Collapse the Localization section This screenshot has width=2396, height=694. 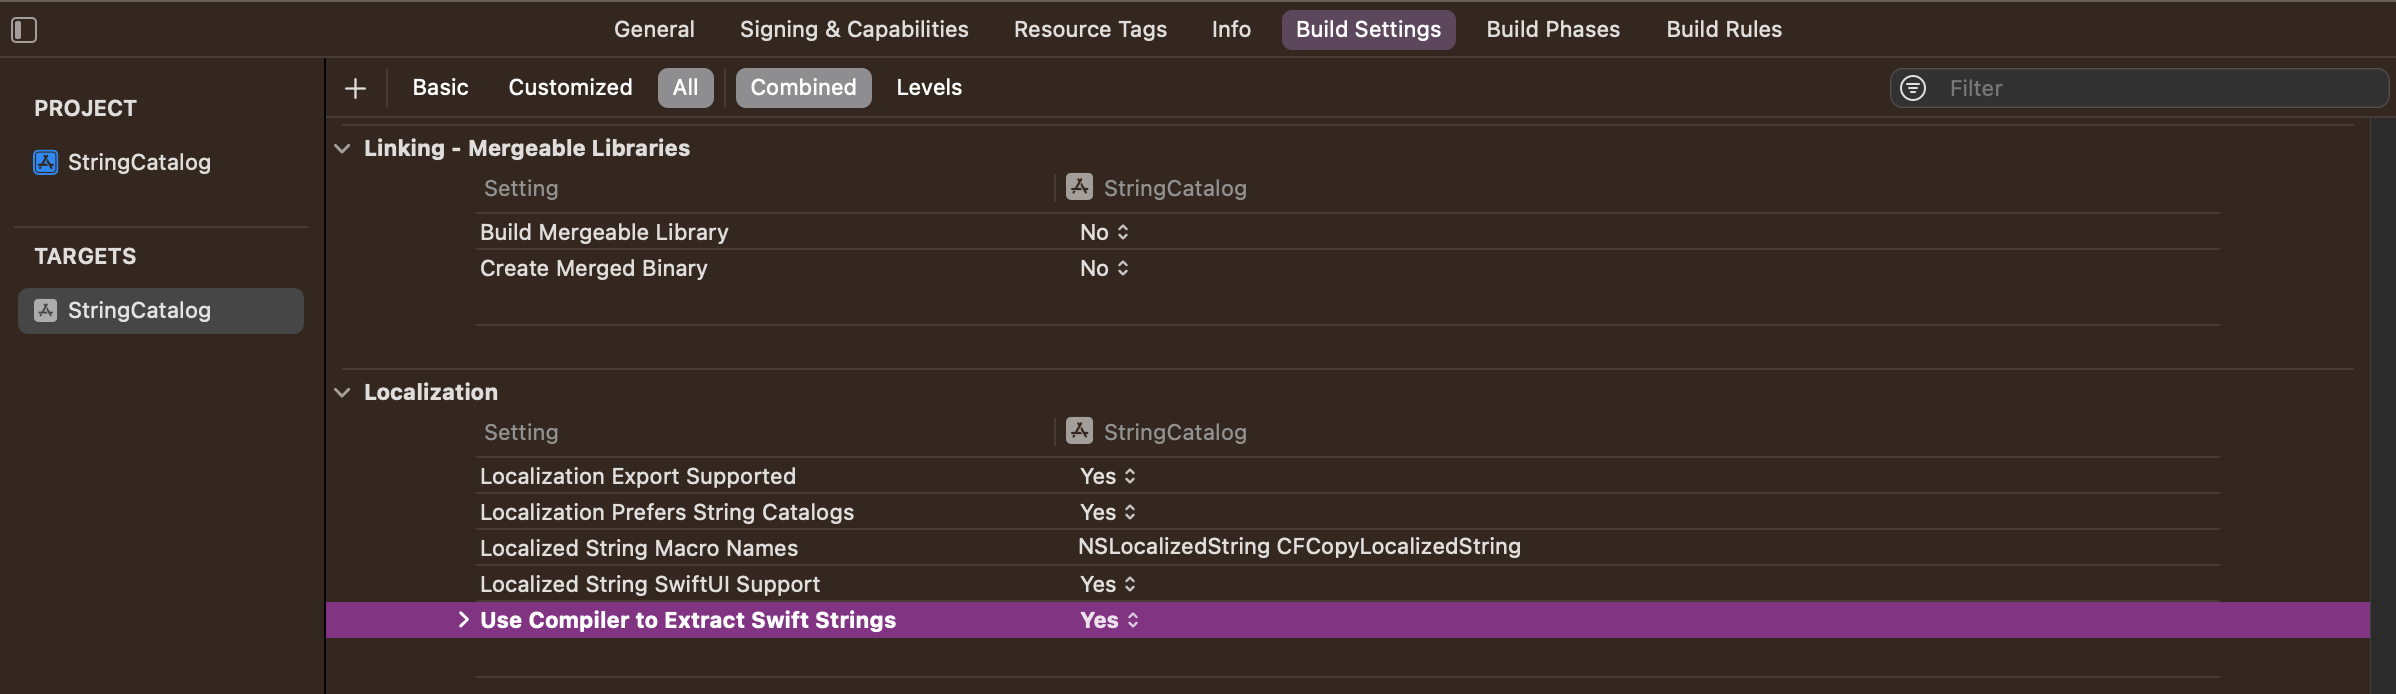pos(342,392)
